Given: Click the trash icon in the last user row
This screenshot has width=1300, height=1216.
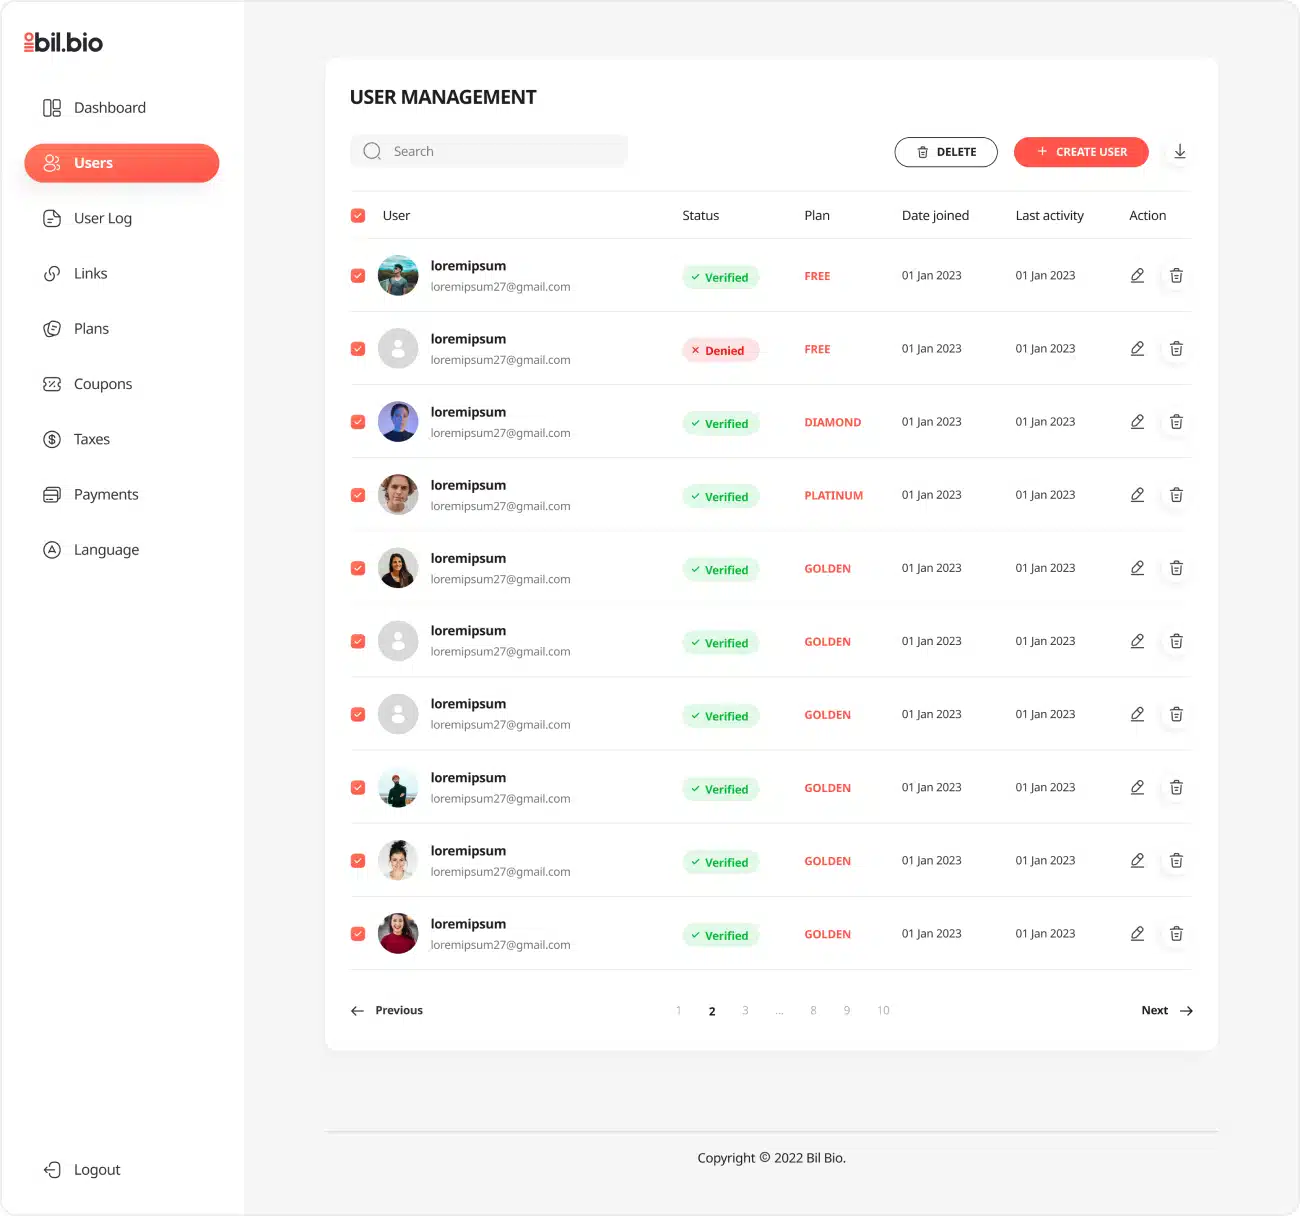Looking at the screenshot, I should [1176, 934].
